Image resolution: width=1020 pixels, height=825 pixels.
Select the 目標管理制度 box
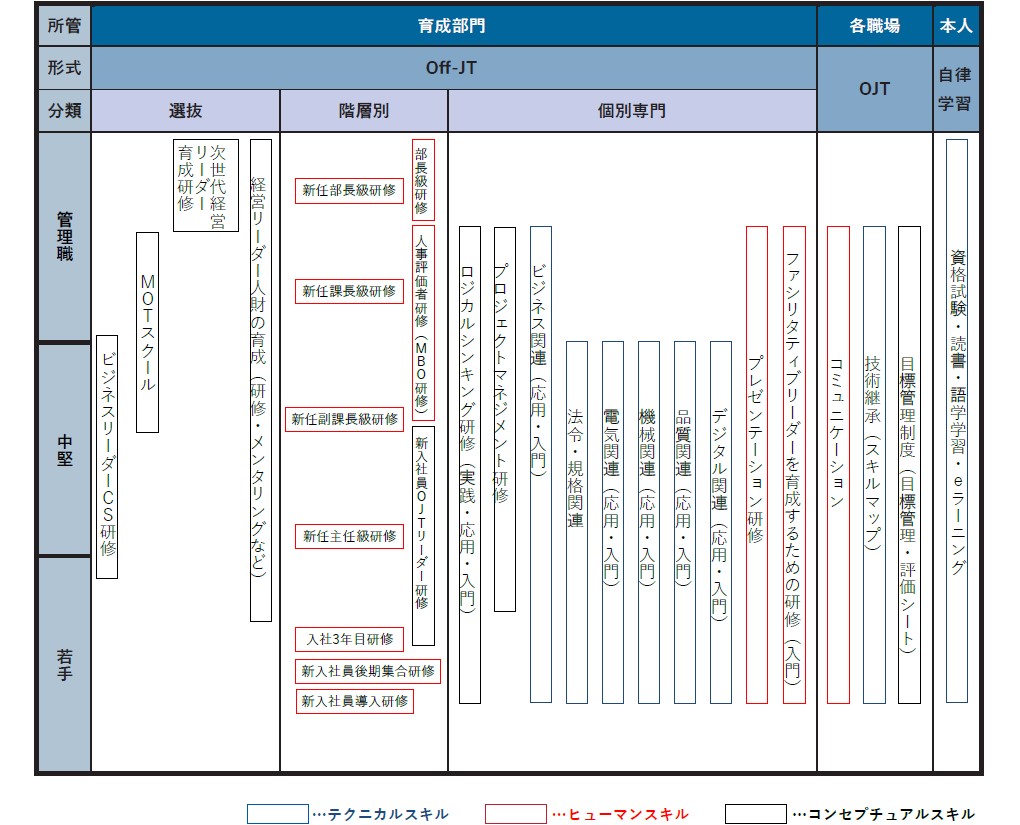point(909,465)
